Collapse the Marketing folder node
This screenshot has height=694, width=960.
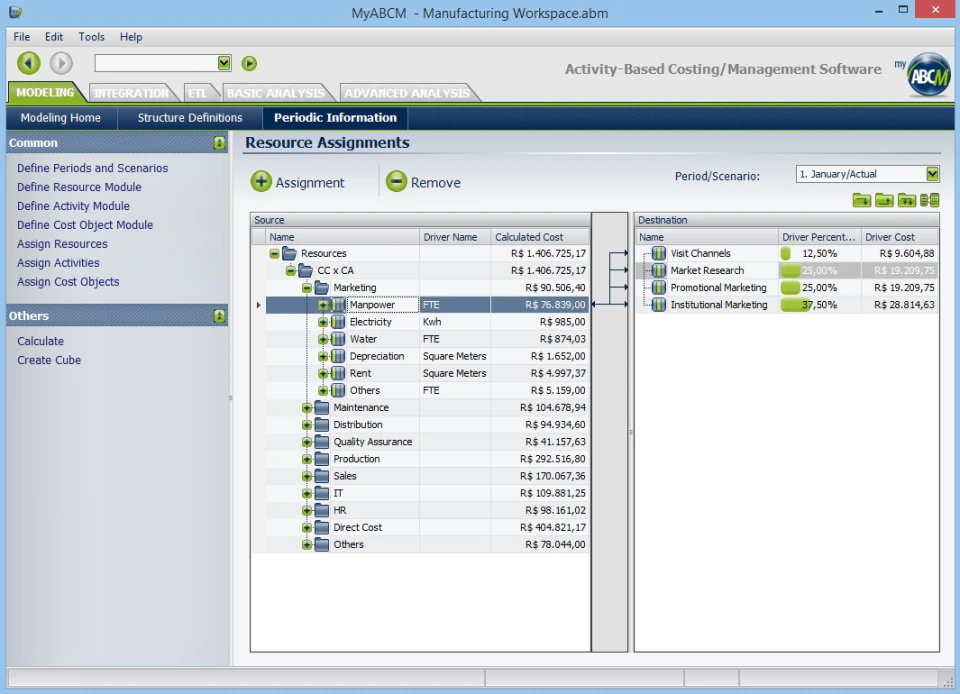pyautogui.click(x=307, y=288)
